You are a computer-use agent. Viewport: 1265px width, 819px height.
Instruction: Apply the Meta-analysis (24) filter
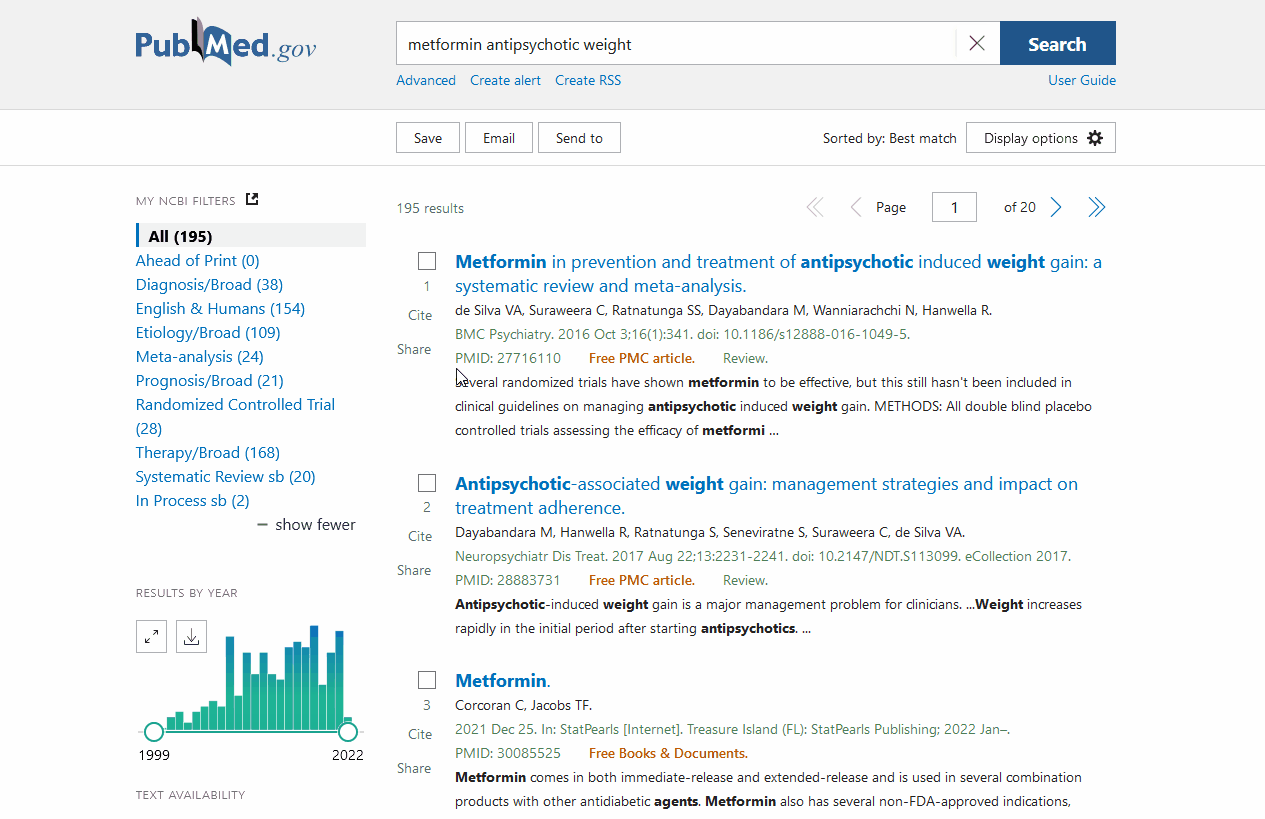click(x=199, y=356)
